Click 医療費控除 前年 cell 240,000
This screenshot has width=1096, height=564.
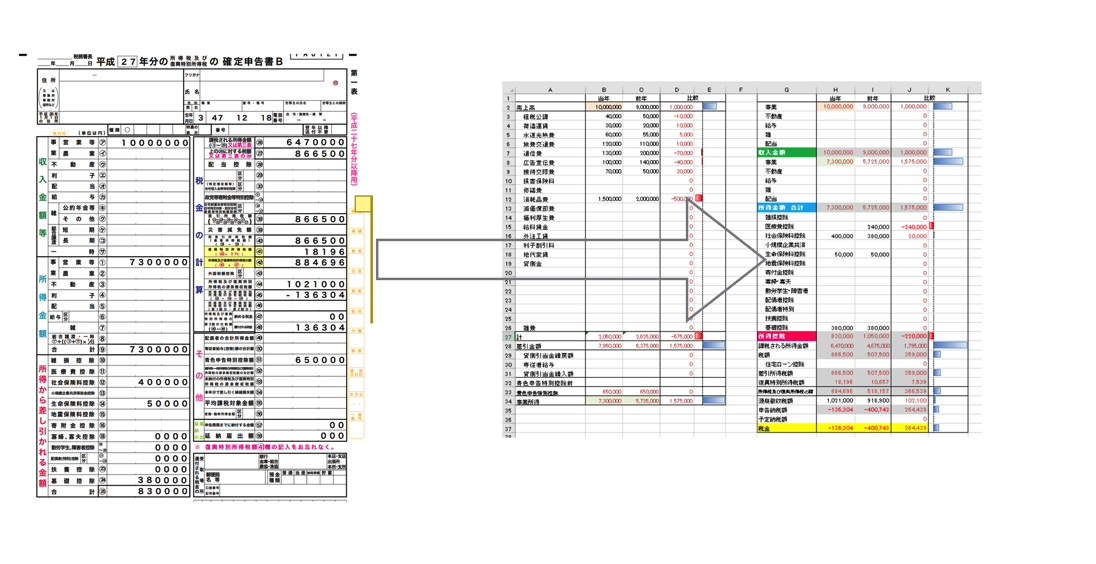tap(873, 226)
